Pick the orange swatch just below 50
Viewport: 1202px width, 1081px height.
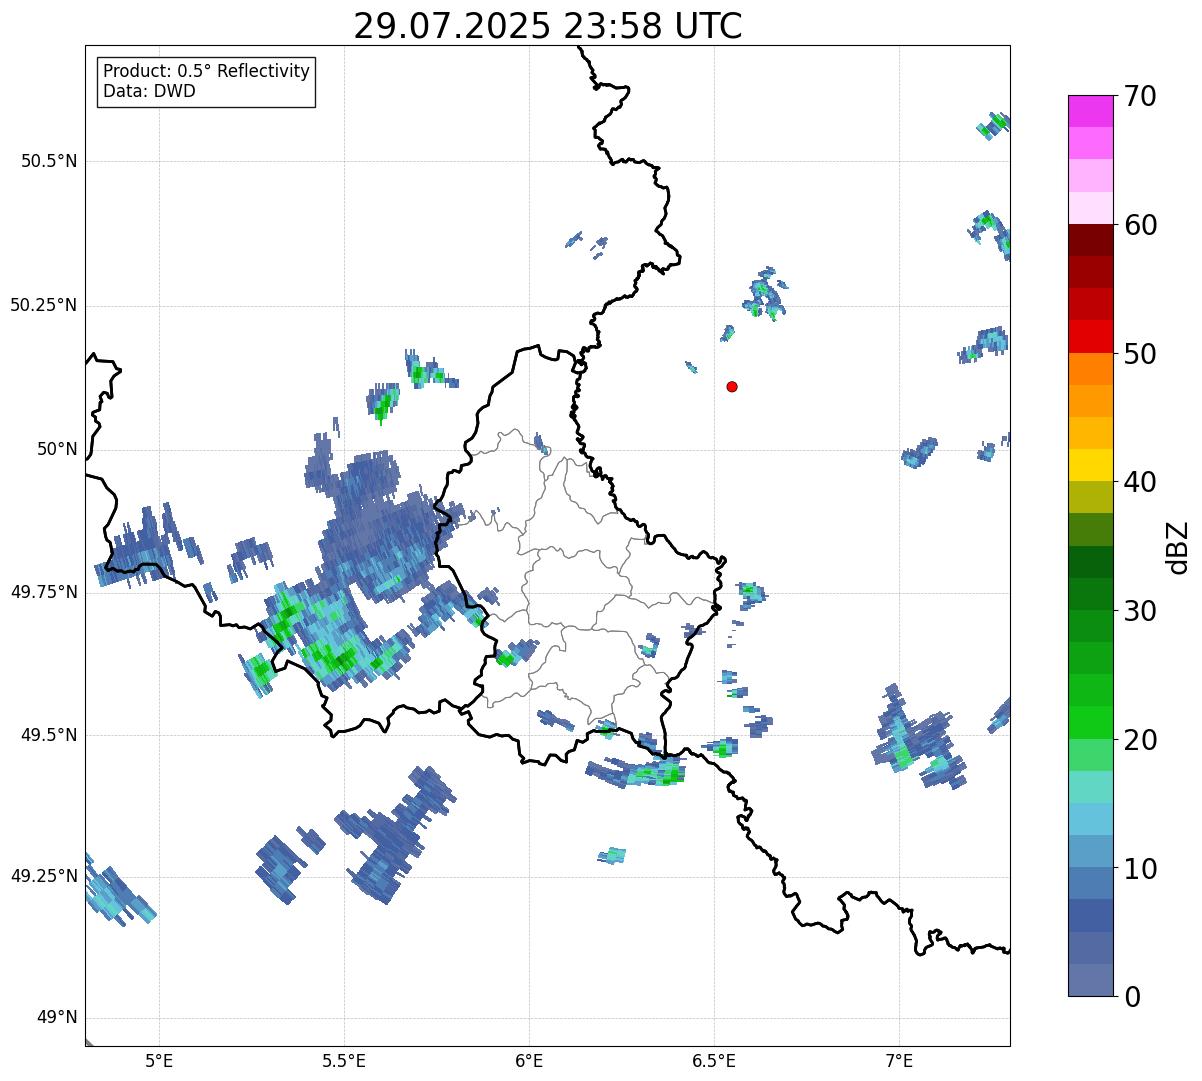[1090, 368]
